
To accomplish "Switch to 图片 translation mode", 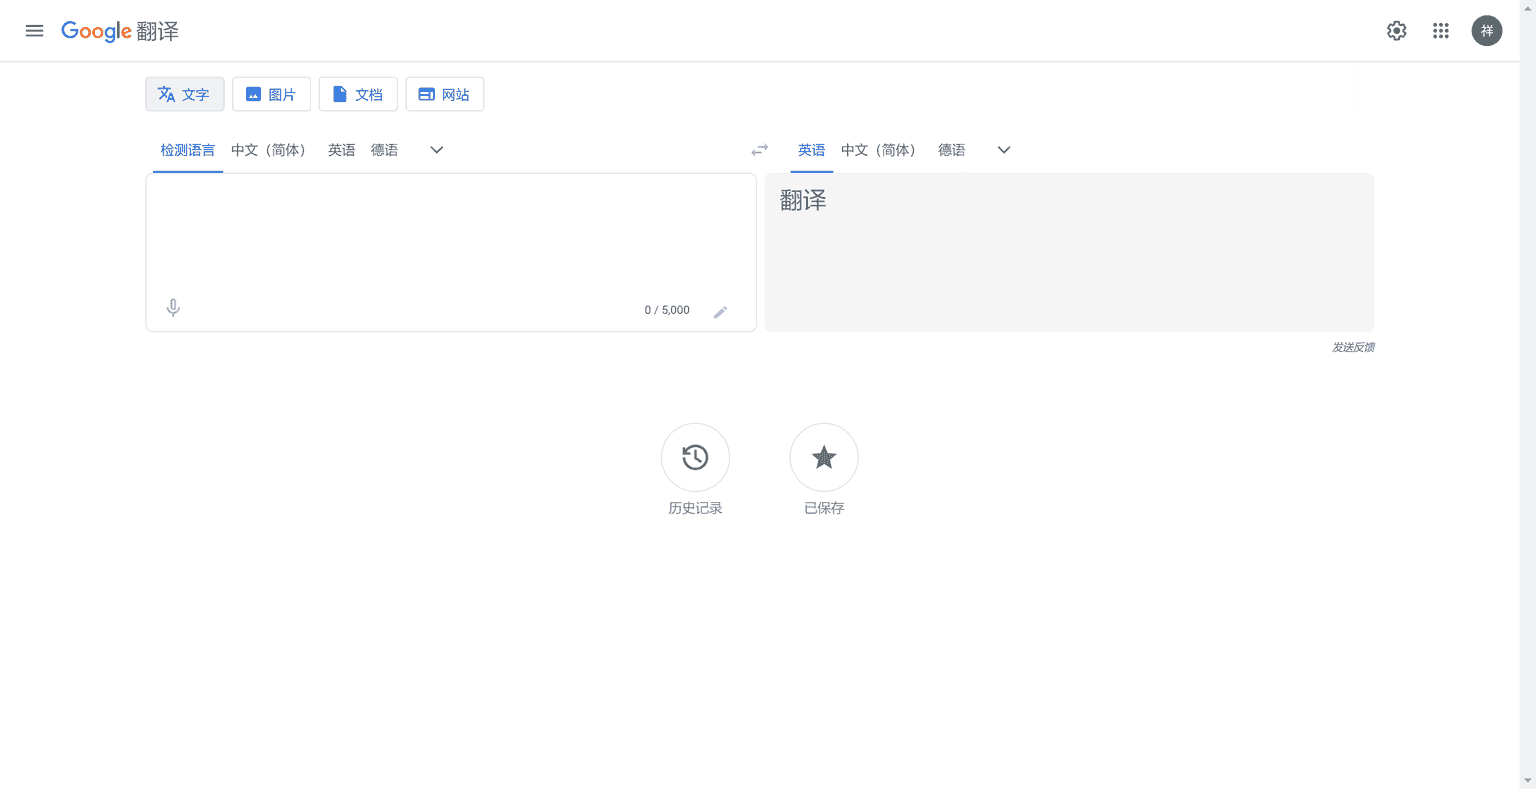I will click(x=271, y=94).
